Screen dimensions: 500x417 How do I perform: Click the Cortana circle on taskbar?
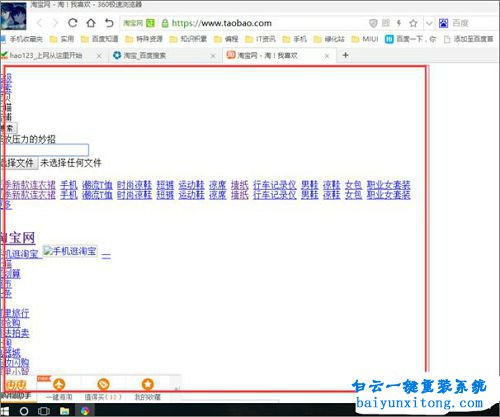[24, 411]
